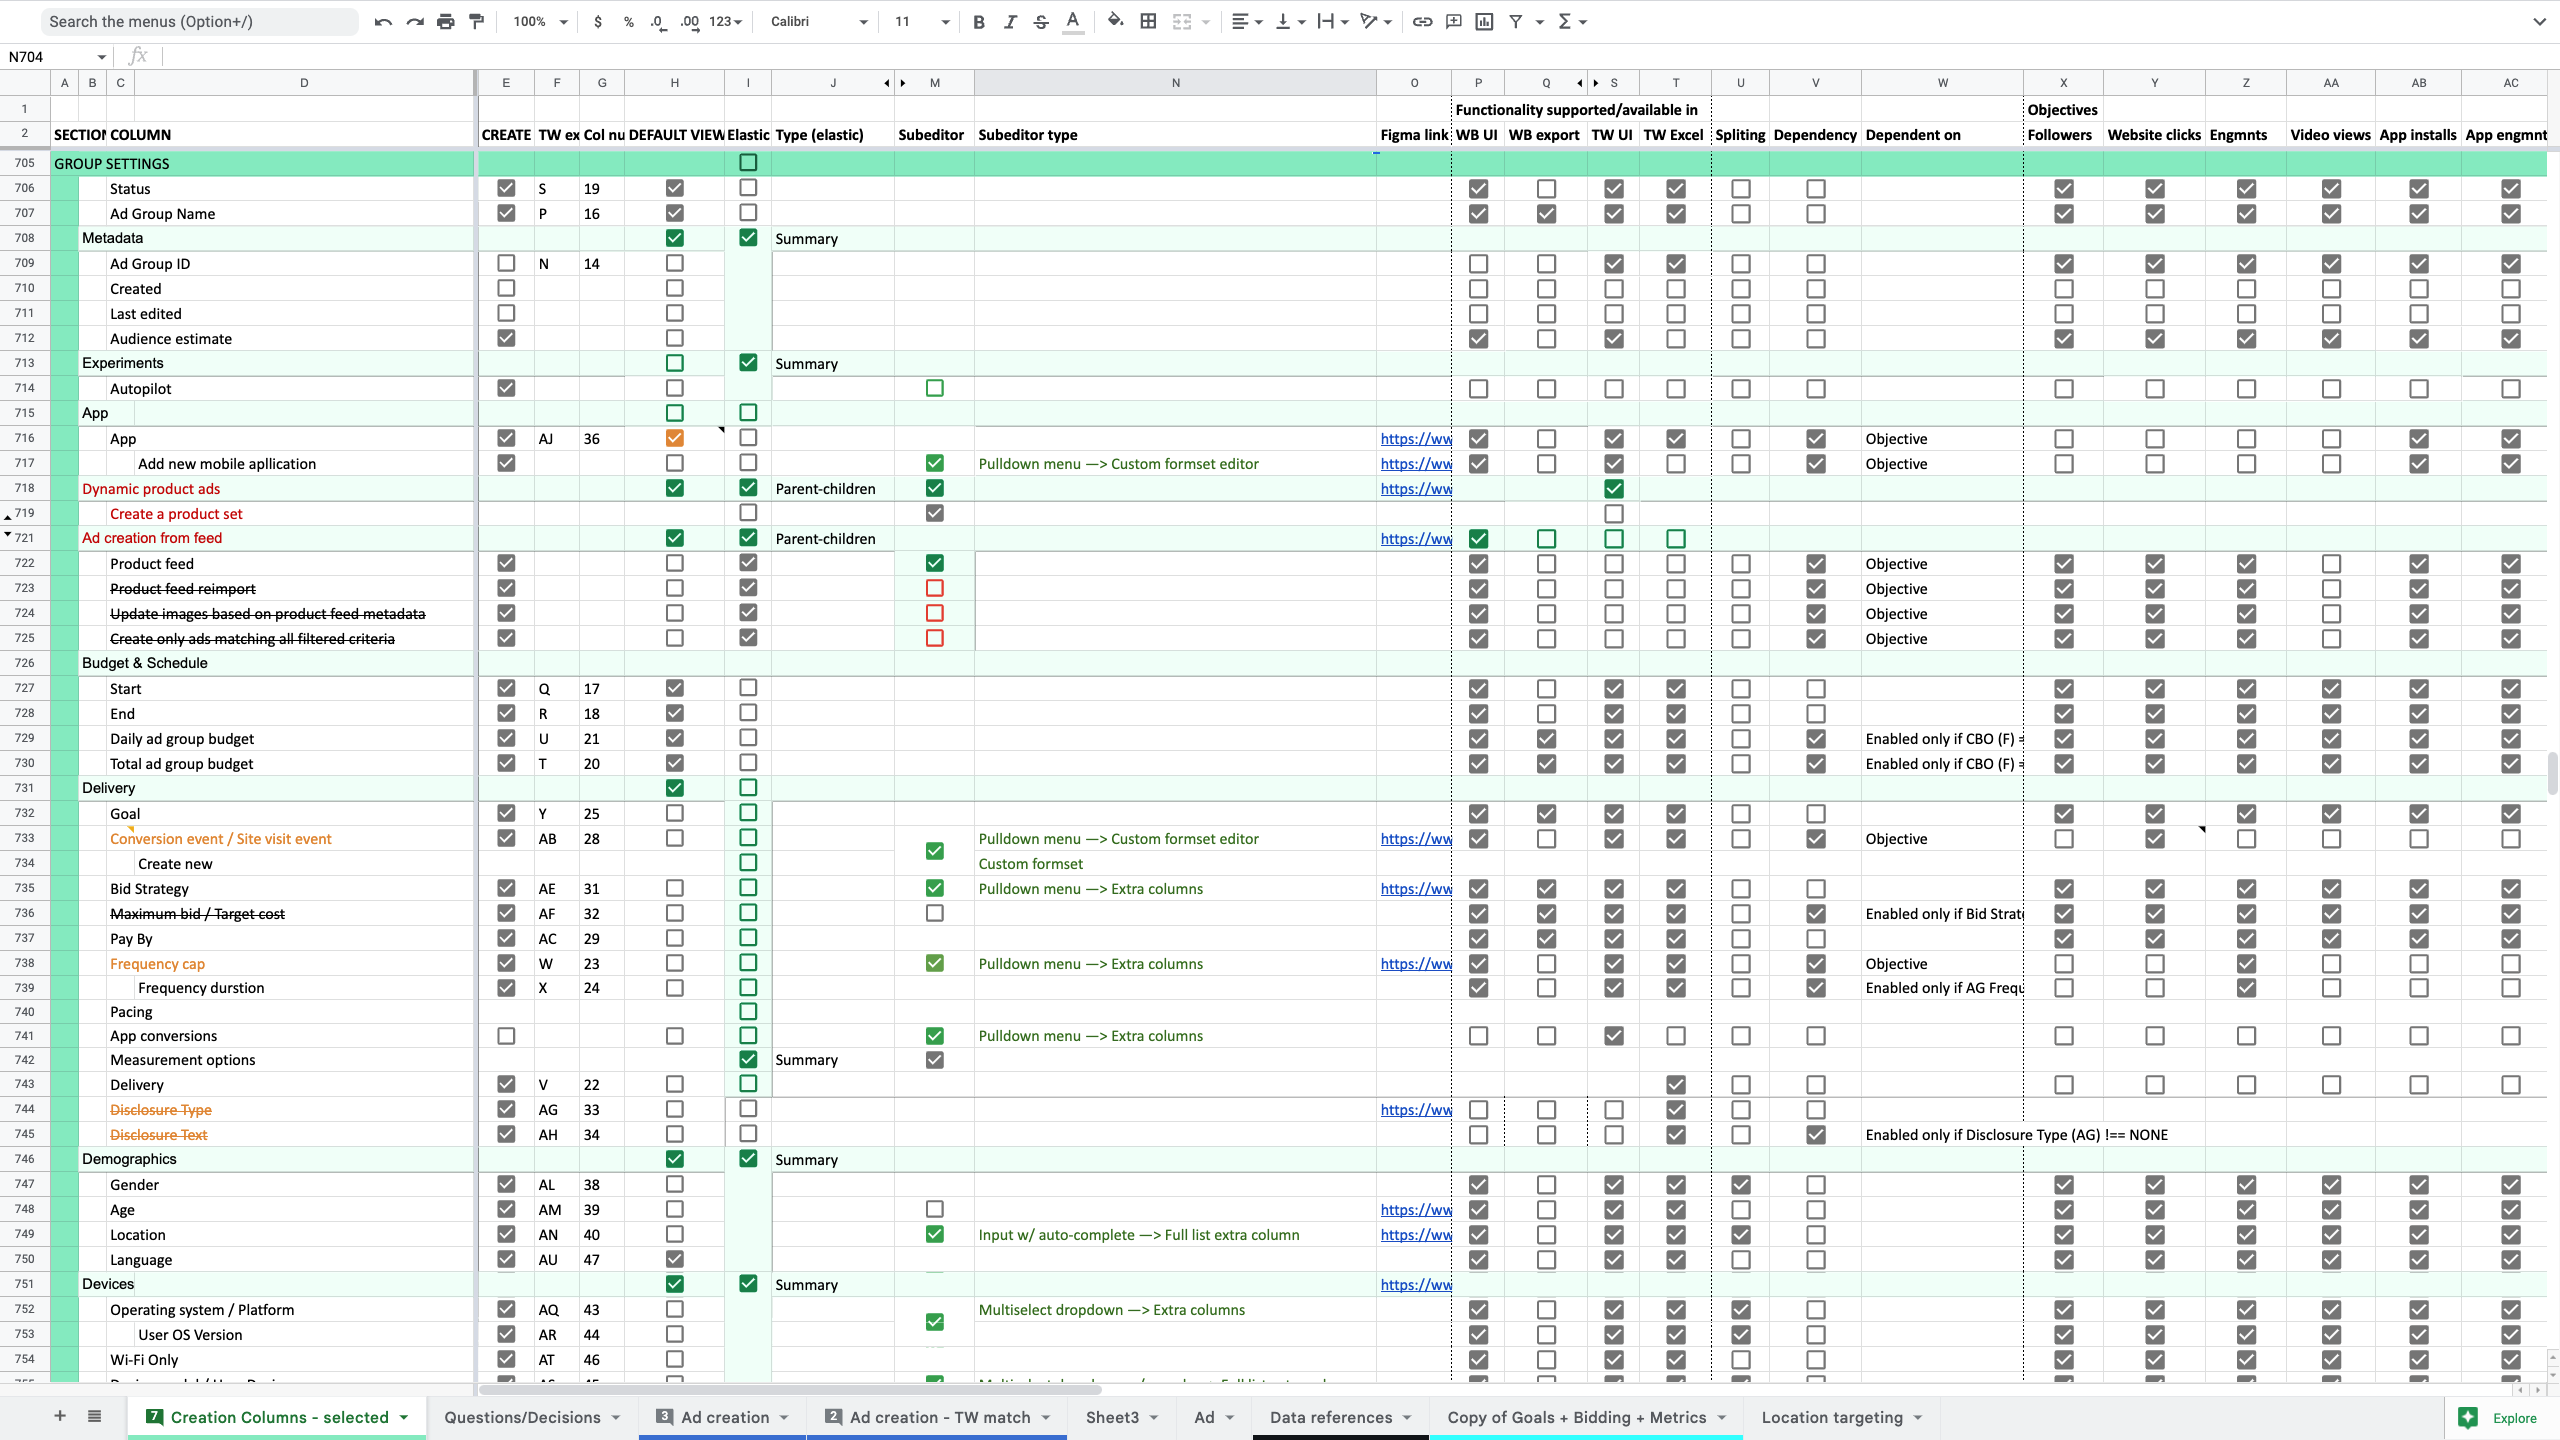Apply strikethrough formatting

[x=1041, y=21]
